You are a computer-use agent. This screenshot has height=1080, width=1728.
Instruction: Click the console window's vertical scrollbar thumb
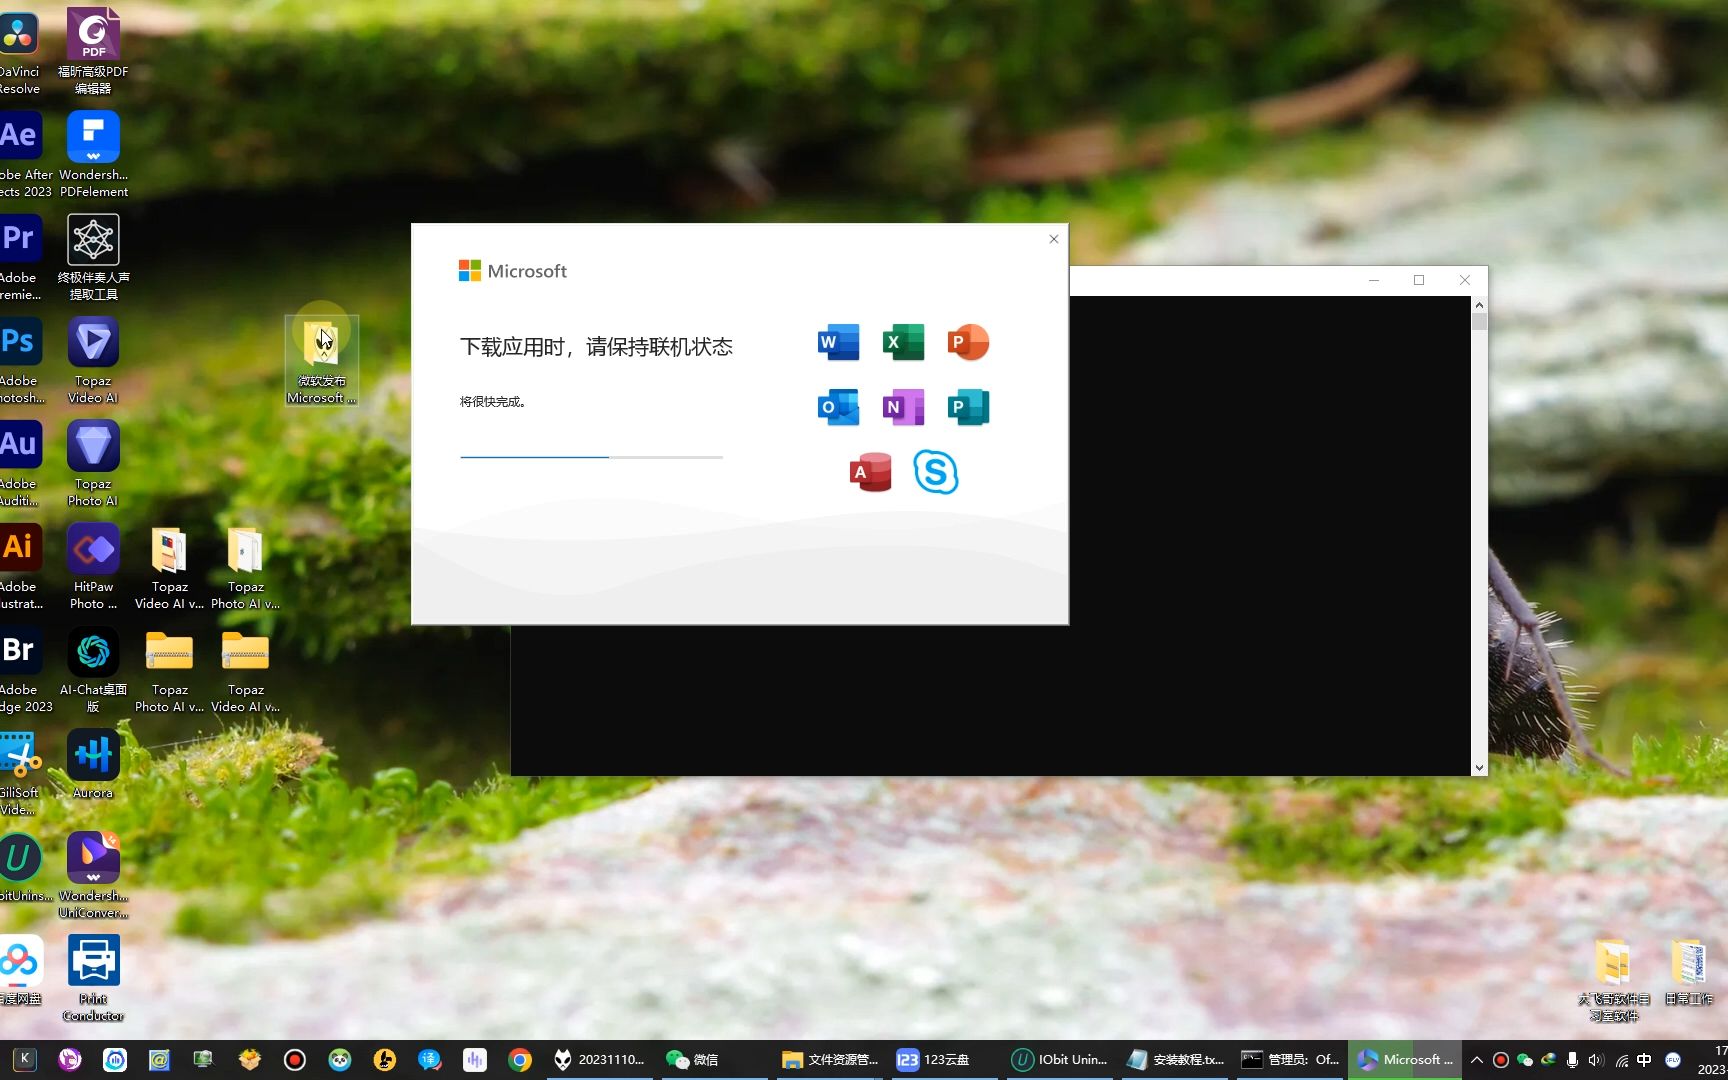[1479, 321]
